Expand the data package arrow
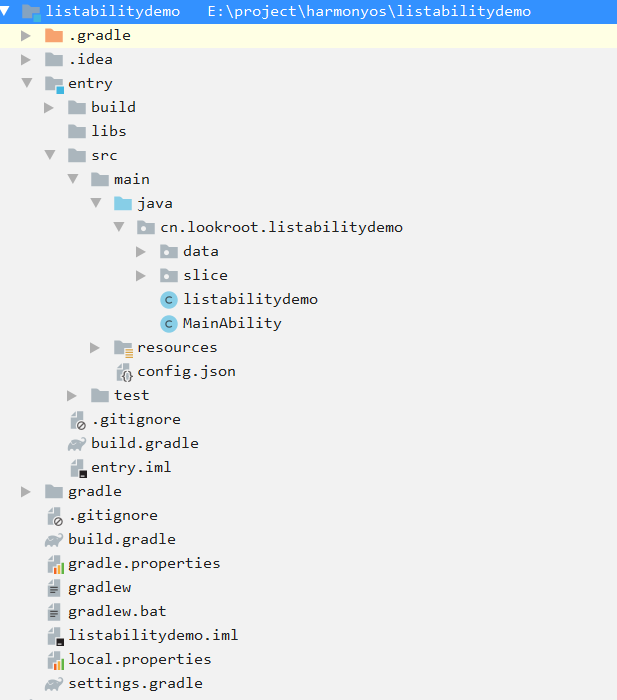This screenshot has height=700, width=617. click(141, 251)
